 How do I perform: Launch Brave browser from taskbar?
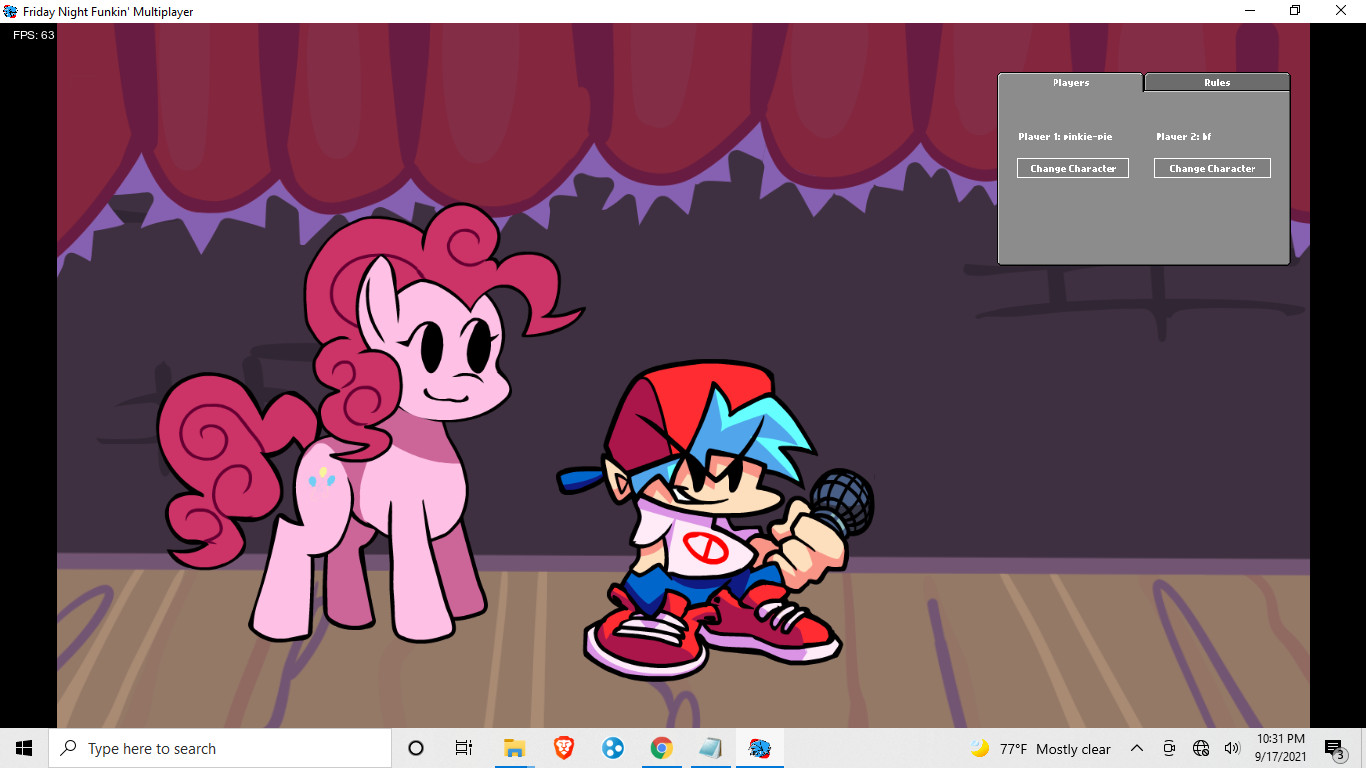coord(564,748)
